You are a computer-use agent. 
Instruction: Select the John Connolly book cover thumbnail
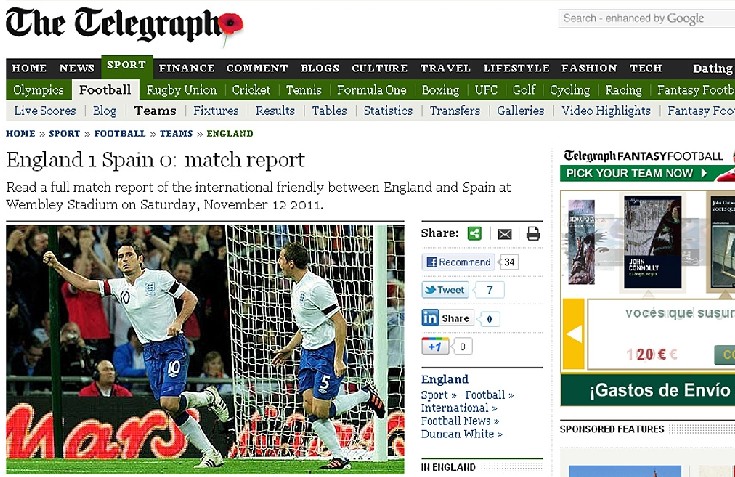[652, 242]
